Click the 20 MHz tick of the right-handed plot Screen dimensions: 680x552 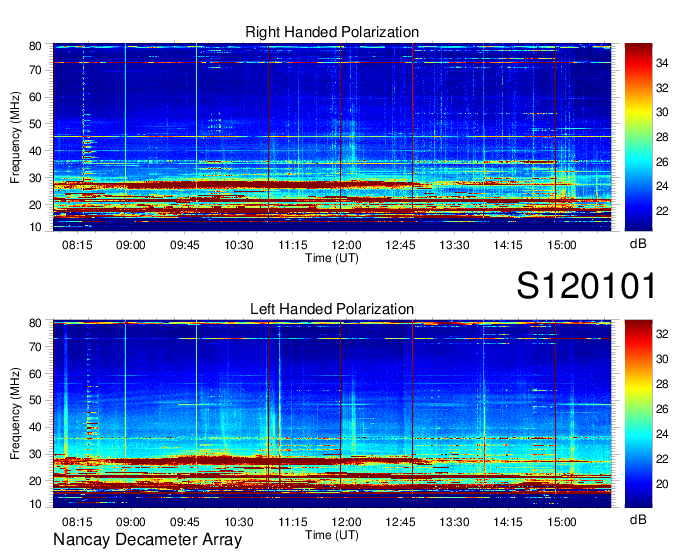coord(35,205)
